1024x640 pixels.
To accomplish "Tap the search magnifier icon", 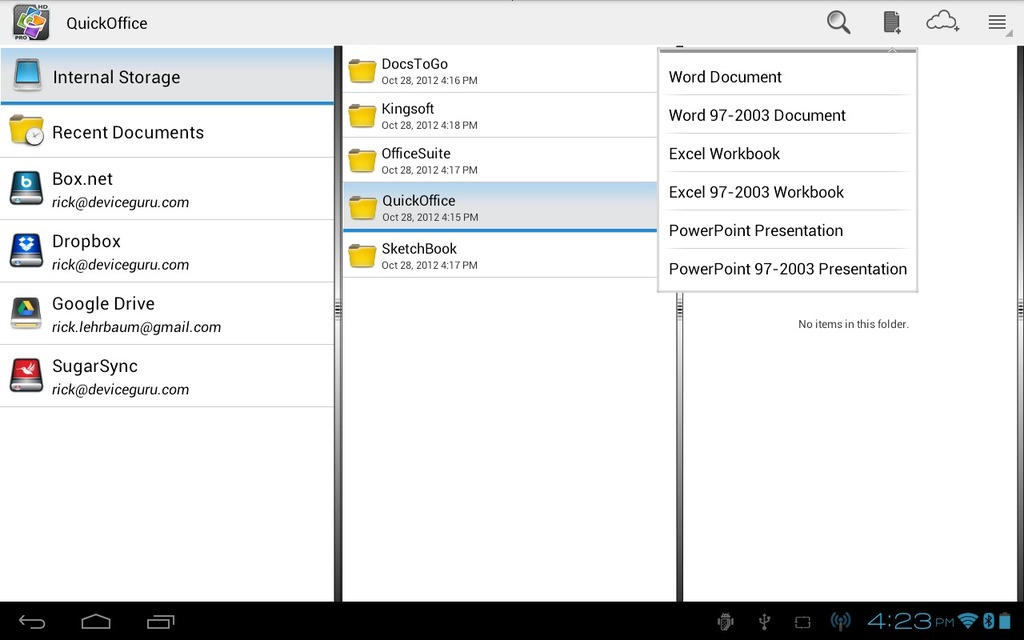I will tap(838, 22).
